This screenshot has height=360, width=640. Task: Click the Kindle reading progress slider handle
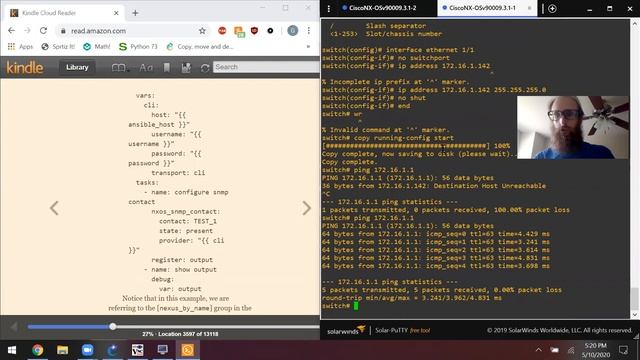(x=113, y=326)
